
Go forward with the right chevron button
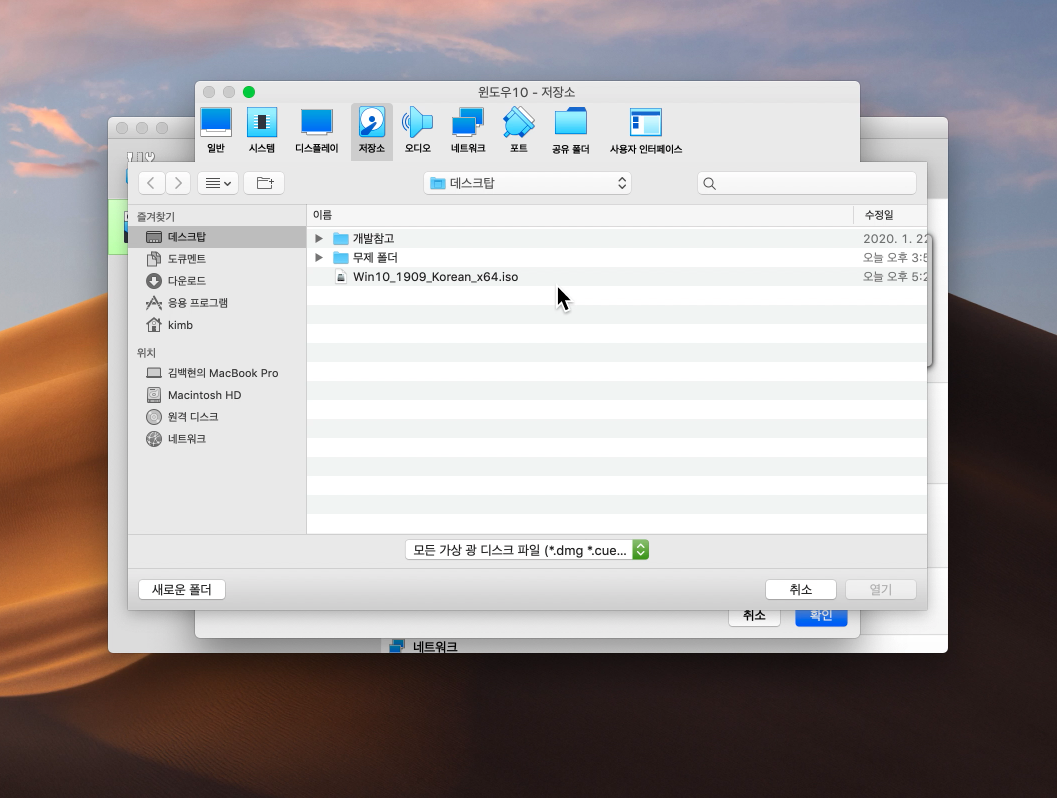[177, 183]
